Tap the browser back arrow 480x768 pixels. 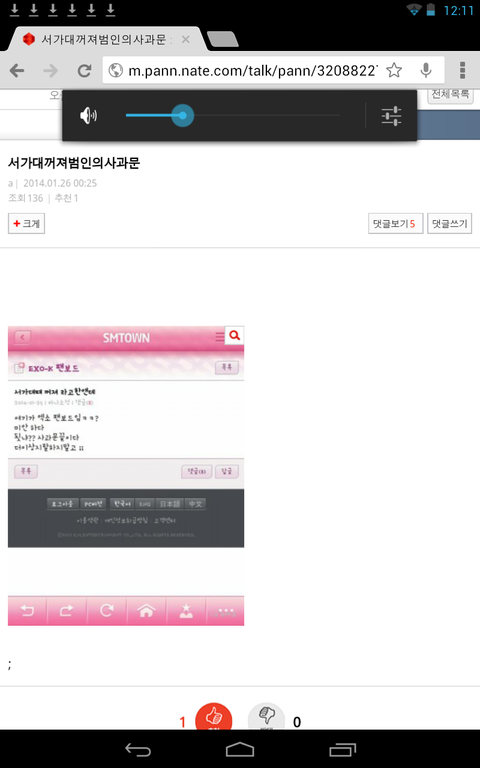(x=17, y=71)
